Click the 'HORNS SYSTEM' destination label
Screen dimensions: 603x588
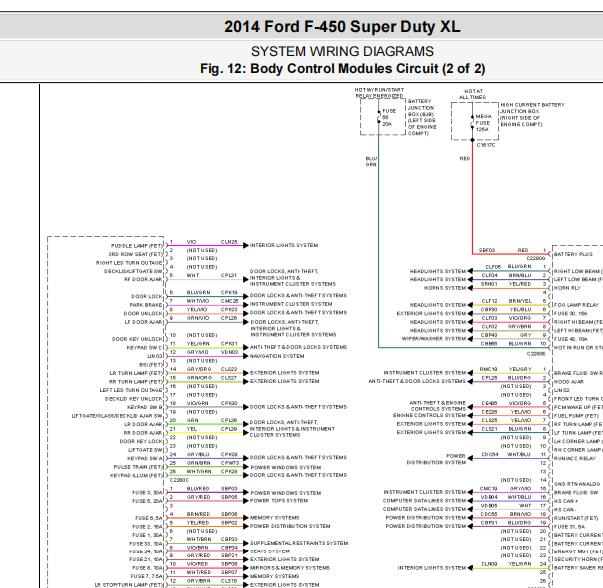pos(445,288)
